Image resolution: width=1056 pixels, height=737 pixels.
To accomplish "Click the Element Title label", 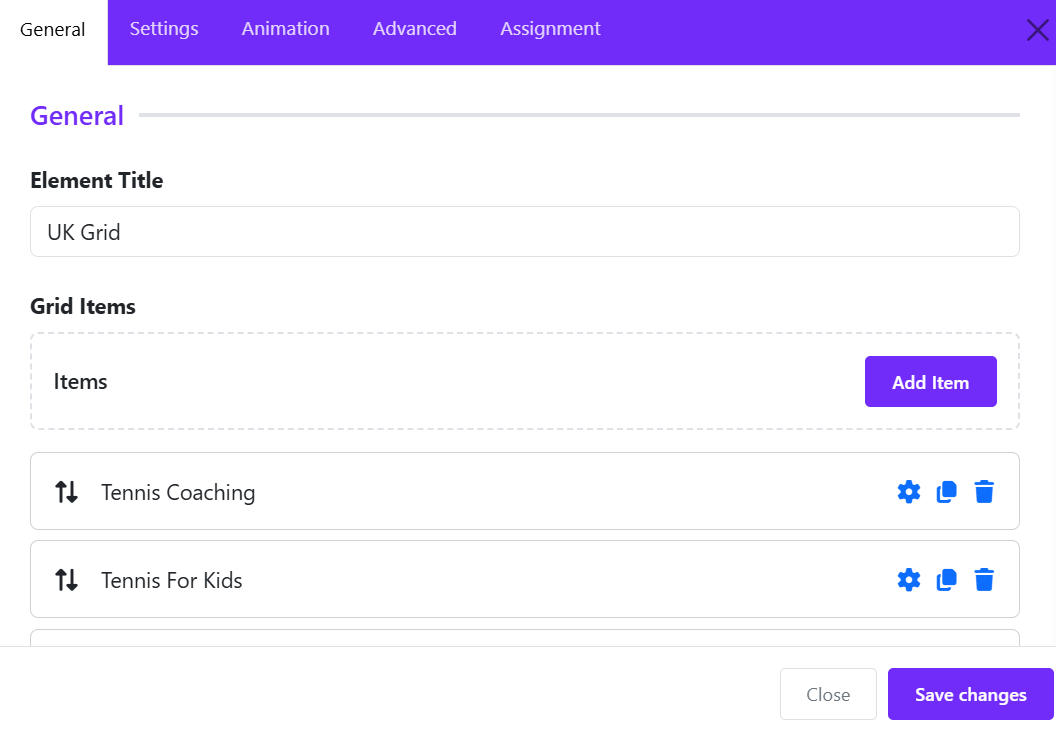I will [x=96, y=181].
